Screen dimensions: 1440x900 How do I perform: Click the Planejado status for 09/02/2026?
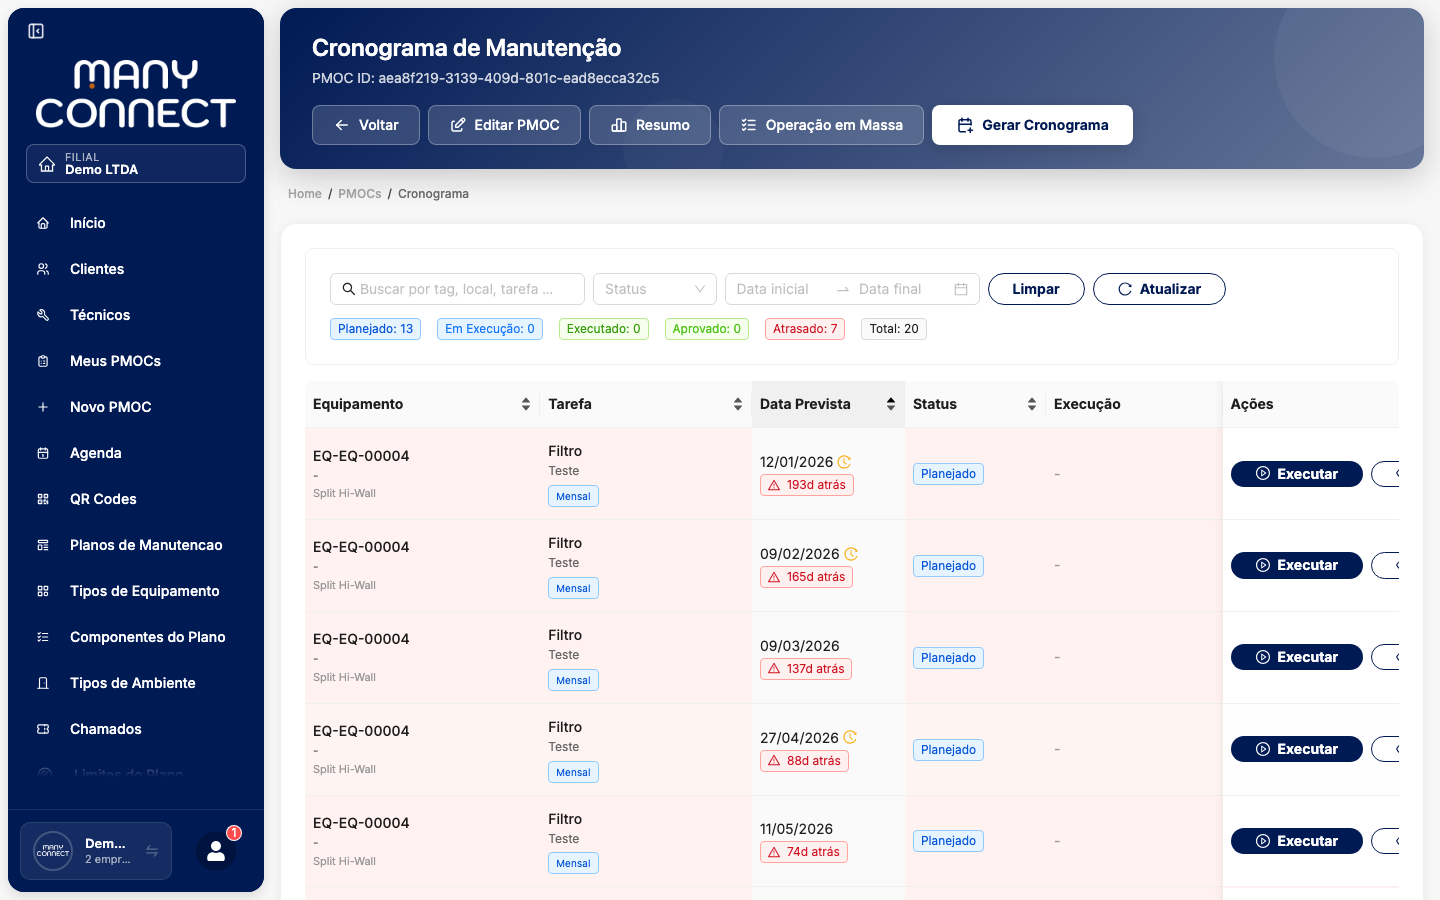[948, 566]
